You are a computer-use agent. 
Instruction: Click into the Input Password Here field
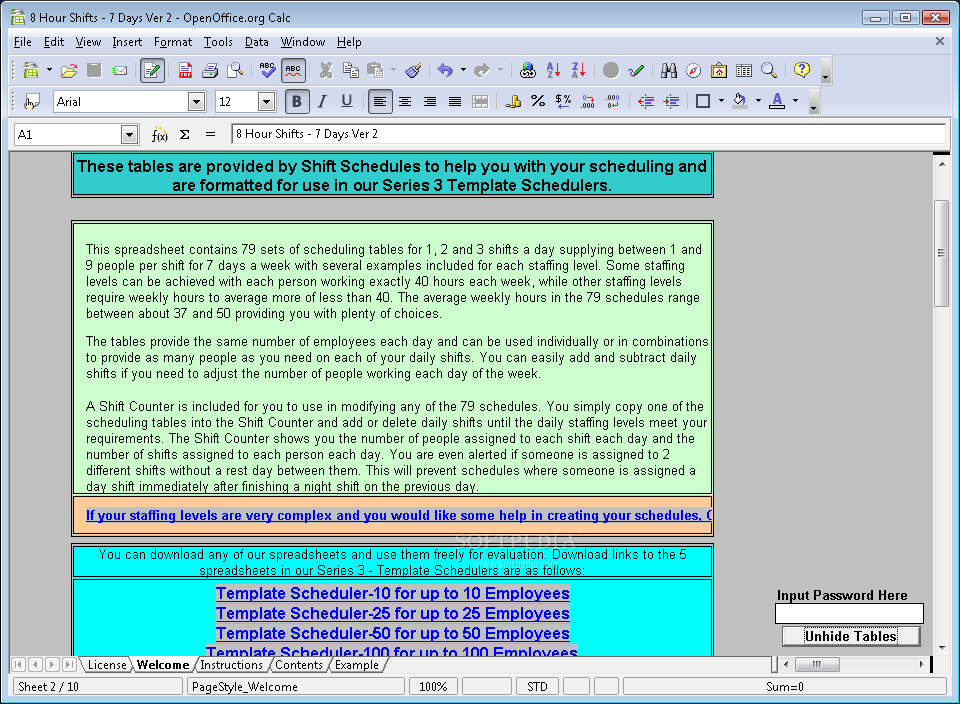pos(849,613)
